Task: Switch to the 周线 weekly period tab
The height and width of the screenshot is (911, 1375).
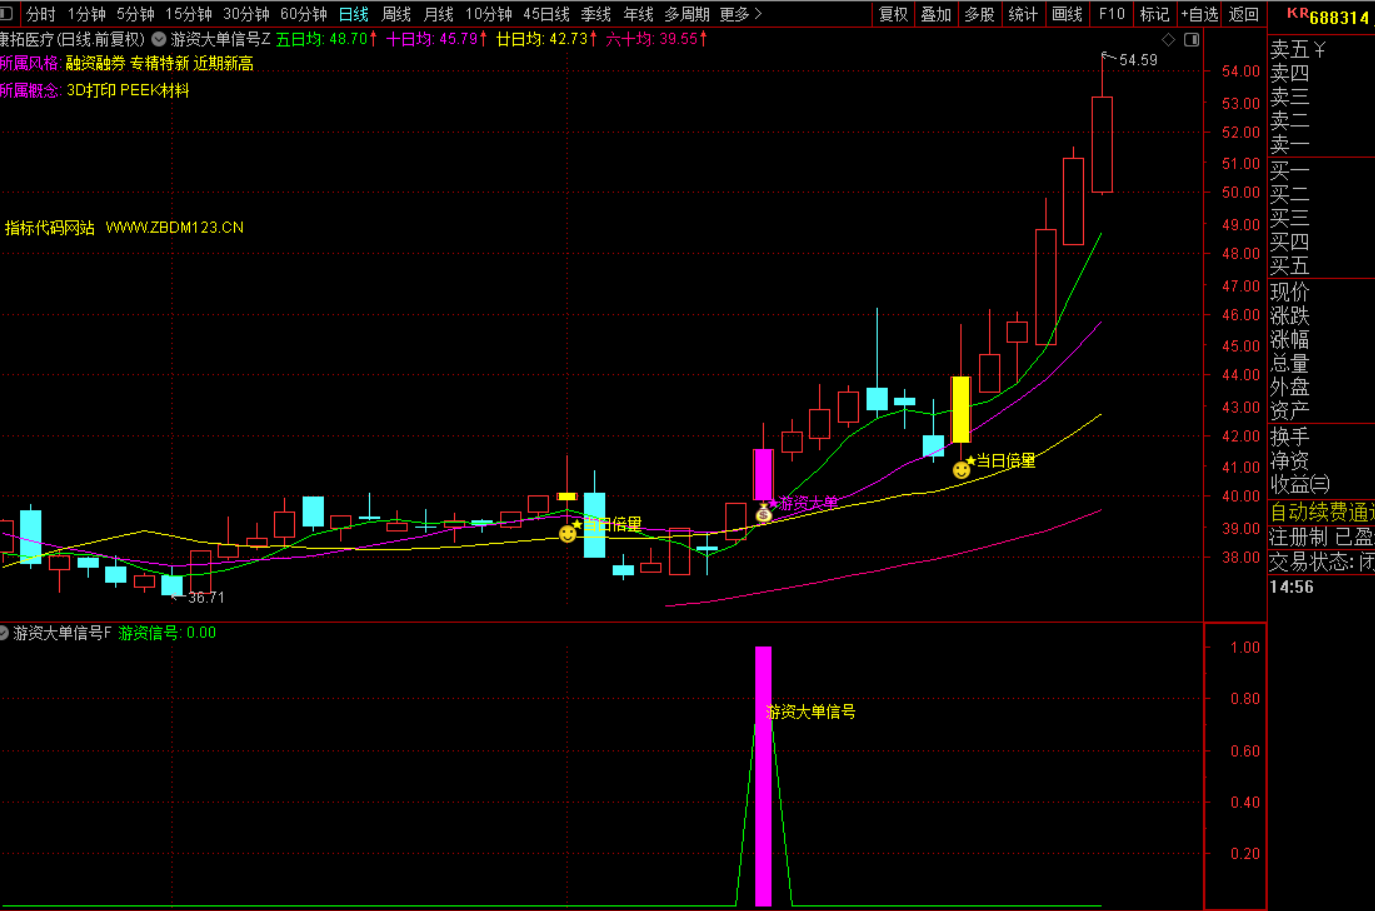Action: click(396, 14)
